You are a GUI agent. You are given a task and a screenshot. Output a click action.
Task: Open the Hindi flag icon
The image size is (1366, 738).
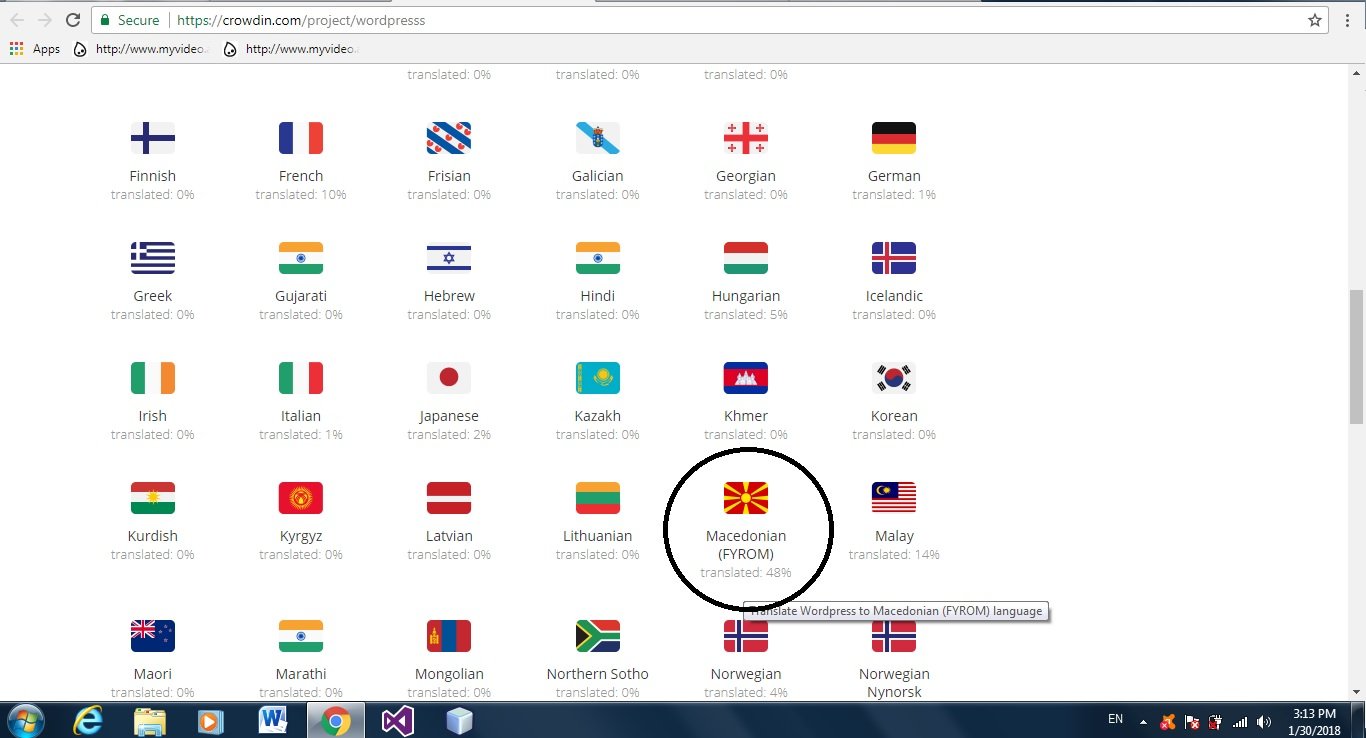pyautogui.click(x=598, y=258)
